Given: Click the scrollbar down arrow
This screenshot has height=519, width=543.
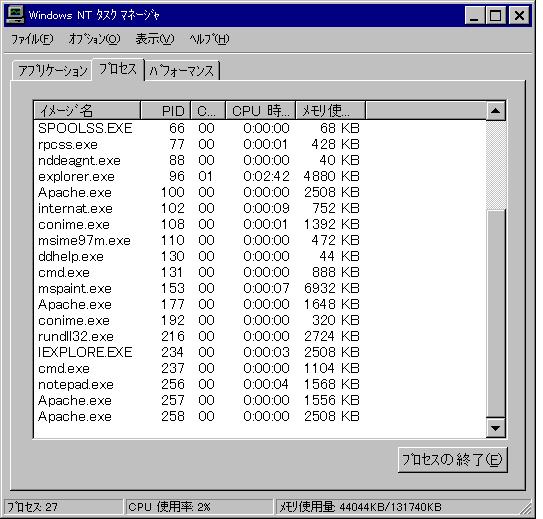Looking at the screenshot, I should click(496, 428).
